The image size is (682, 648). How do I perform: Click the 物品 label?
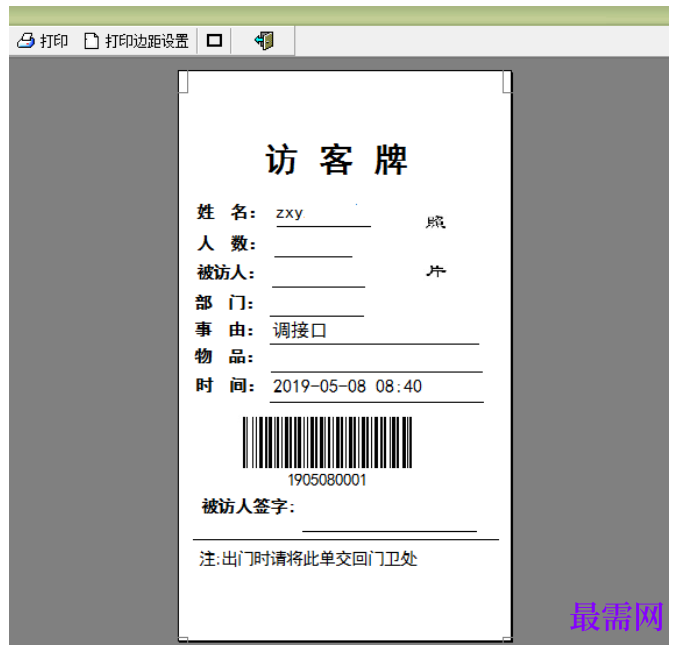click(x=224, y=357)
